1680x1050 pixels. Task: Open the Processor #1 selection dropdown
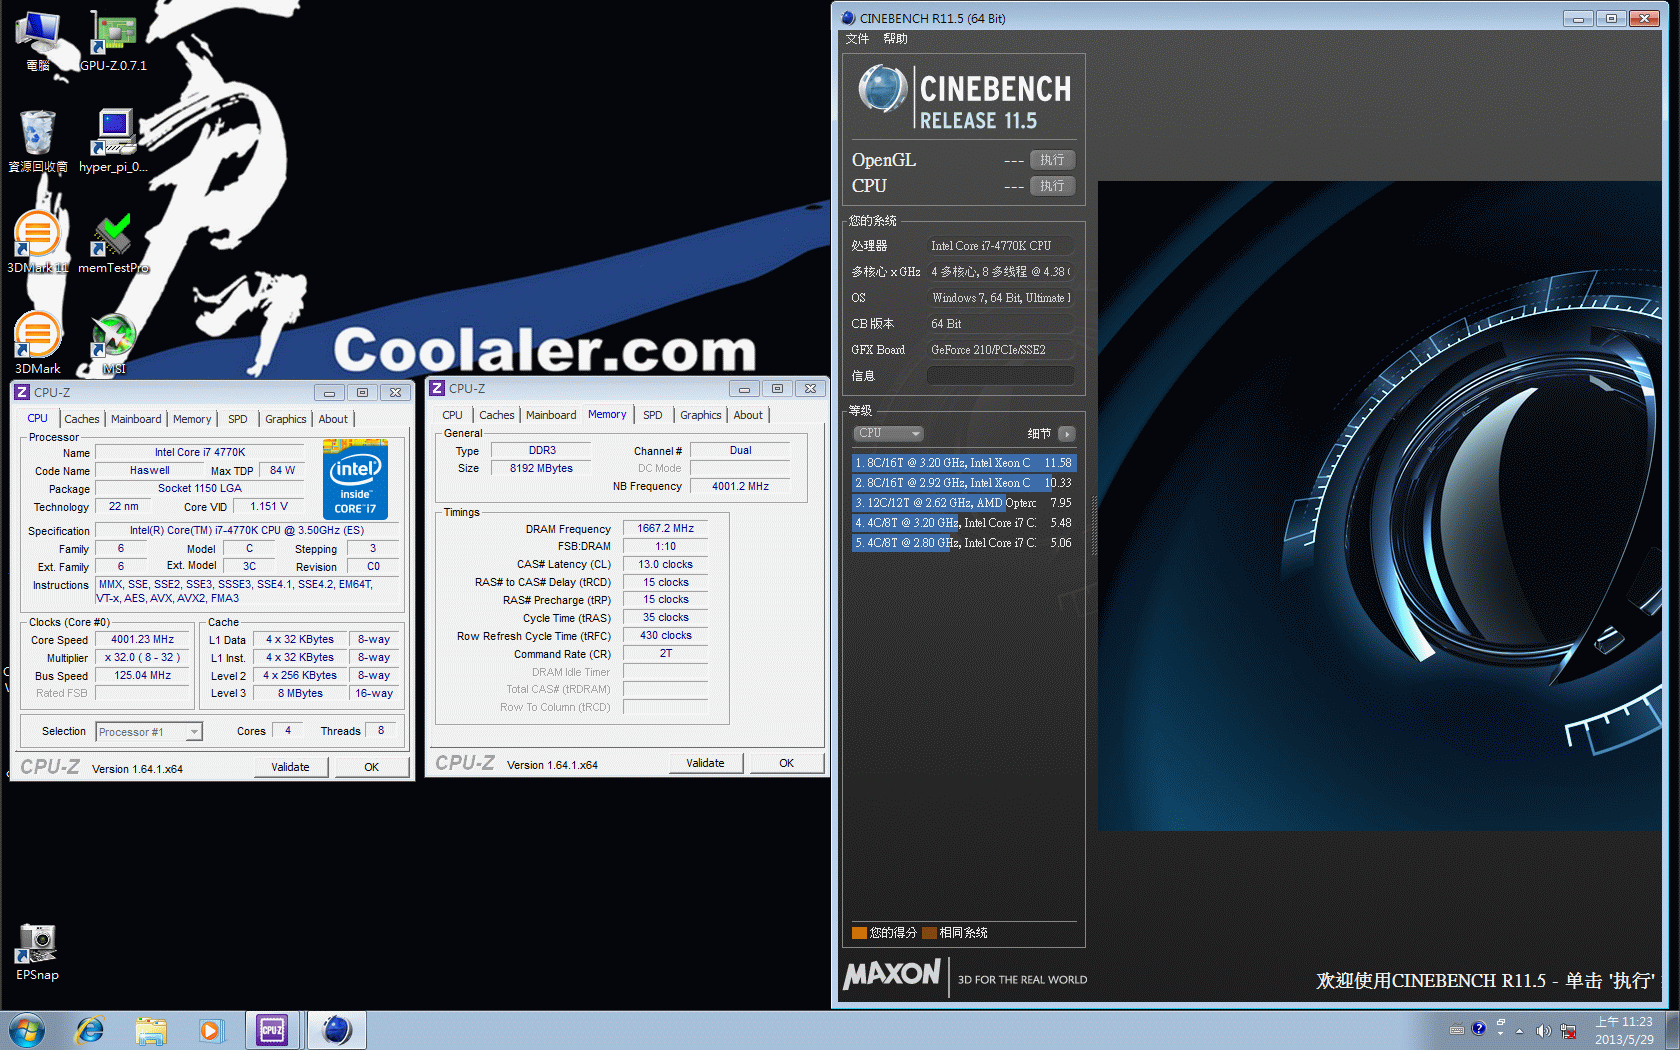[149, 732]
